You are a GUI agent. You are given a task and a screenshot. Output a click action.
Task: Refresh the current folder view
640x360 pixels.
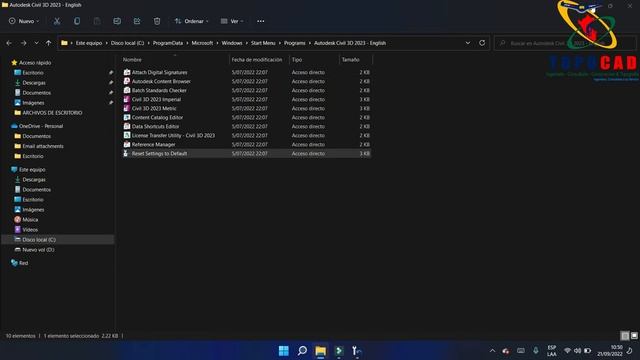[482, 43]
